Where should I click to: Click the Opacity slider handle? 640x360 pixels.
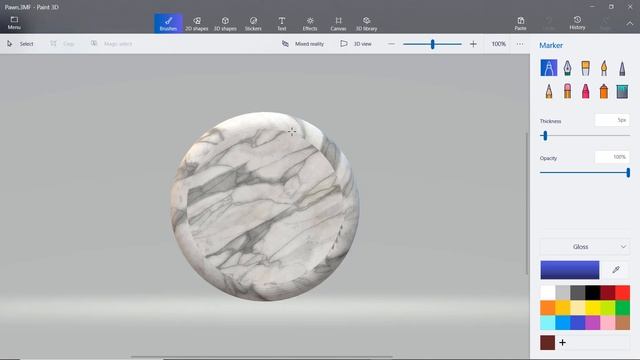(628, 173)
